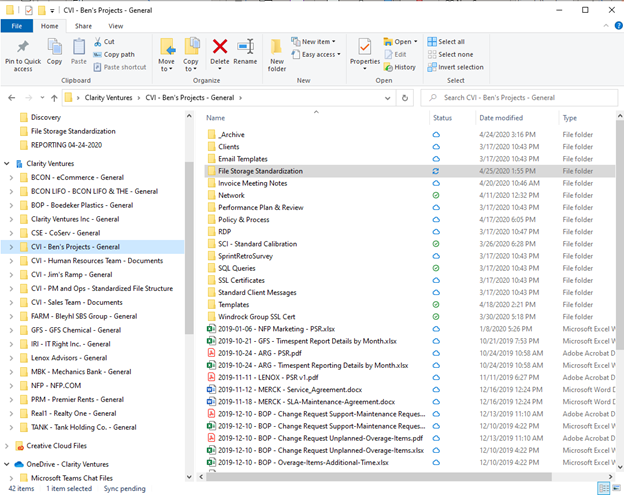Switch to Details view icon in status bar
This screenshot has height=495, width=624.
click(604, 488)
